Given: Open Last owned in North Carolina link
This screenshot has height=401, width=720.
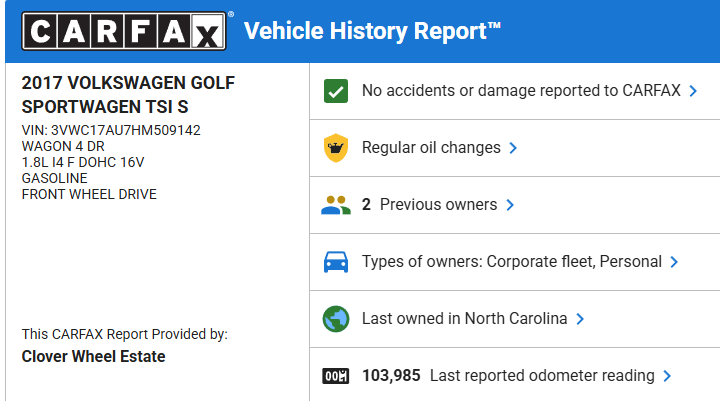Looking at the screenshot, I should click(464, 319).
